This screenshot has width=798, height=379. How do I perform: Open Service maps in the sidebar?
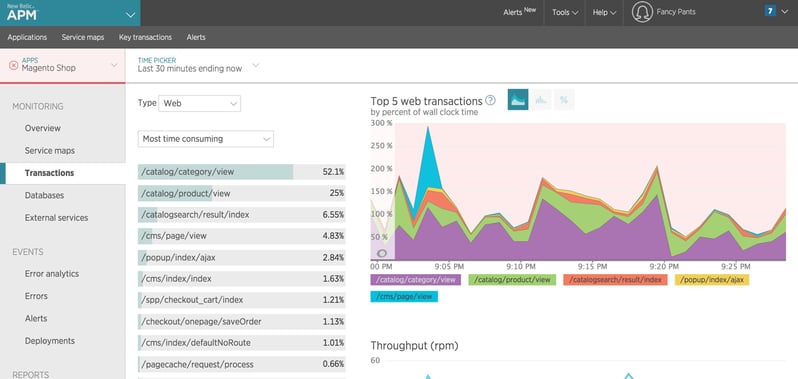(50, 151)
